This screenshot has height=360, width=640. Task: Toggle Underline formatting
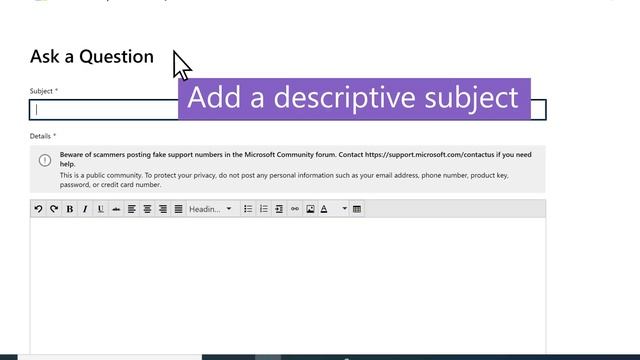pos(100,209)
